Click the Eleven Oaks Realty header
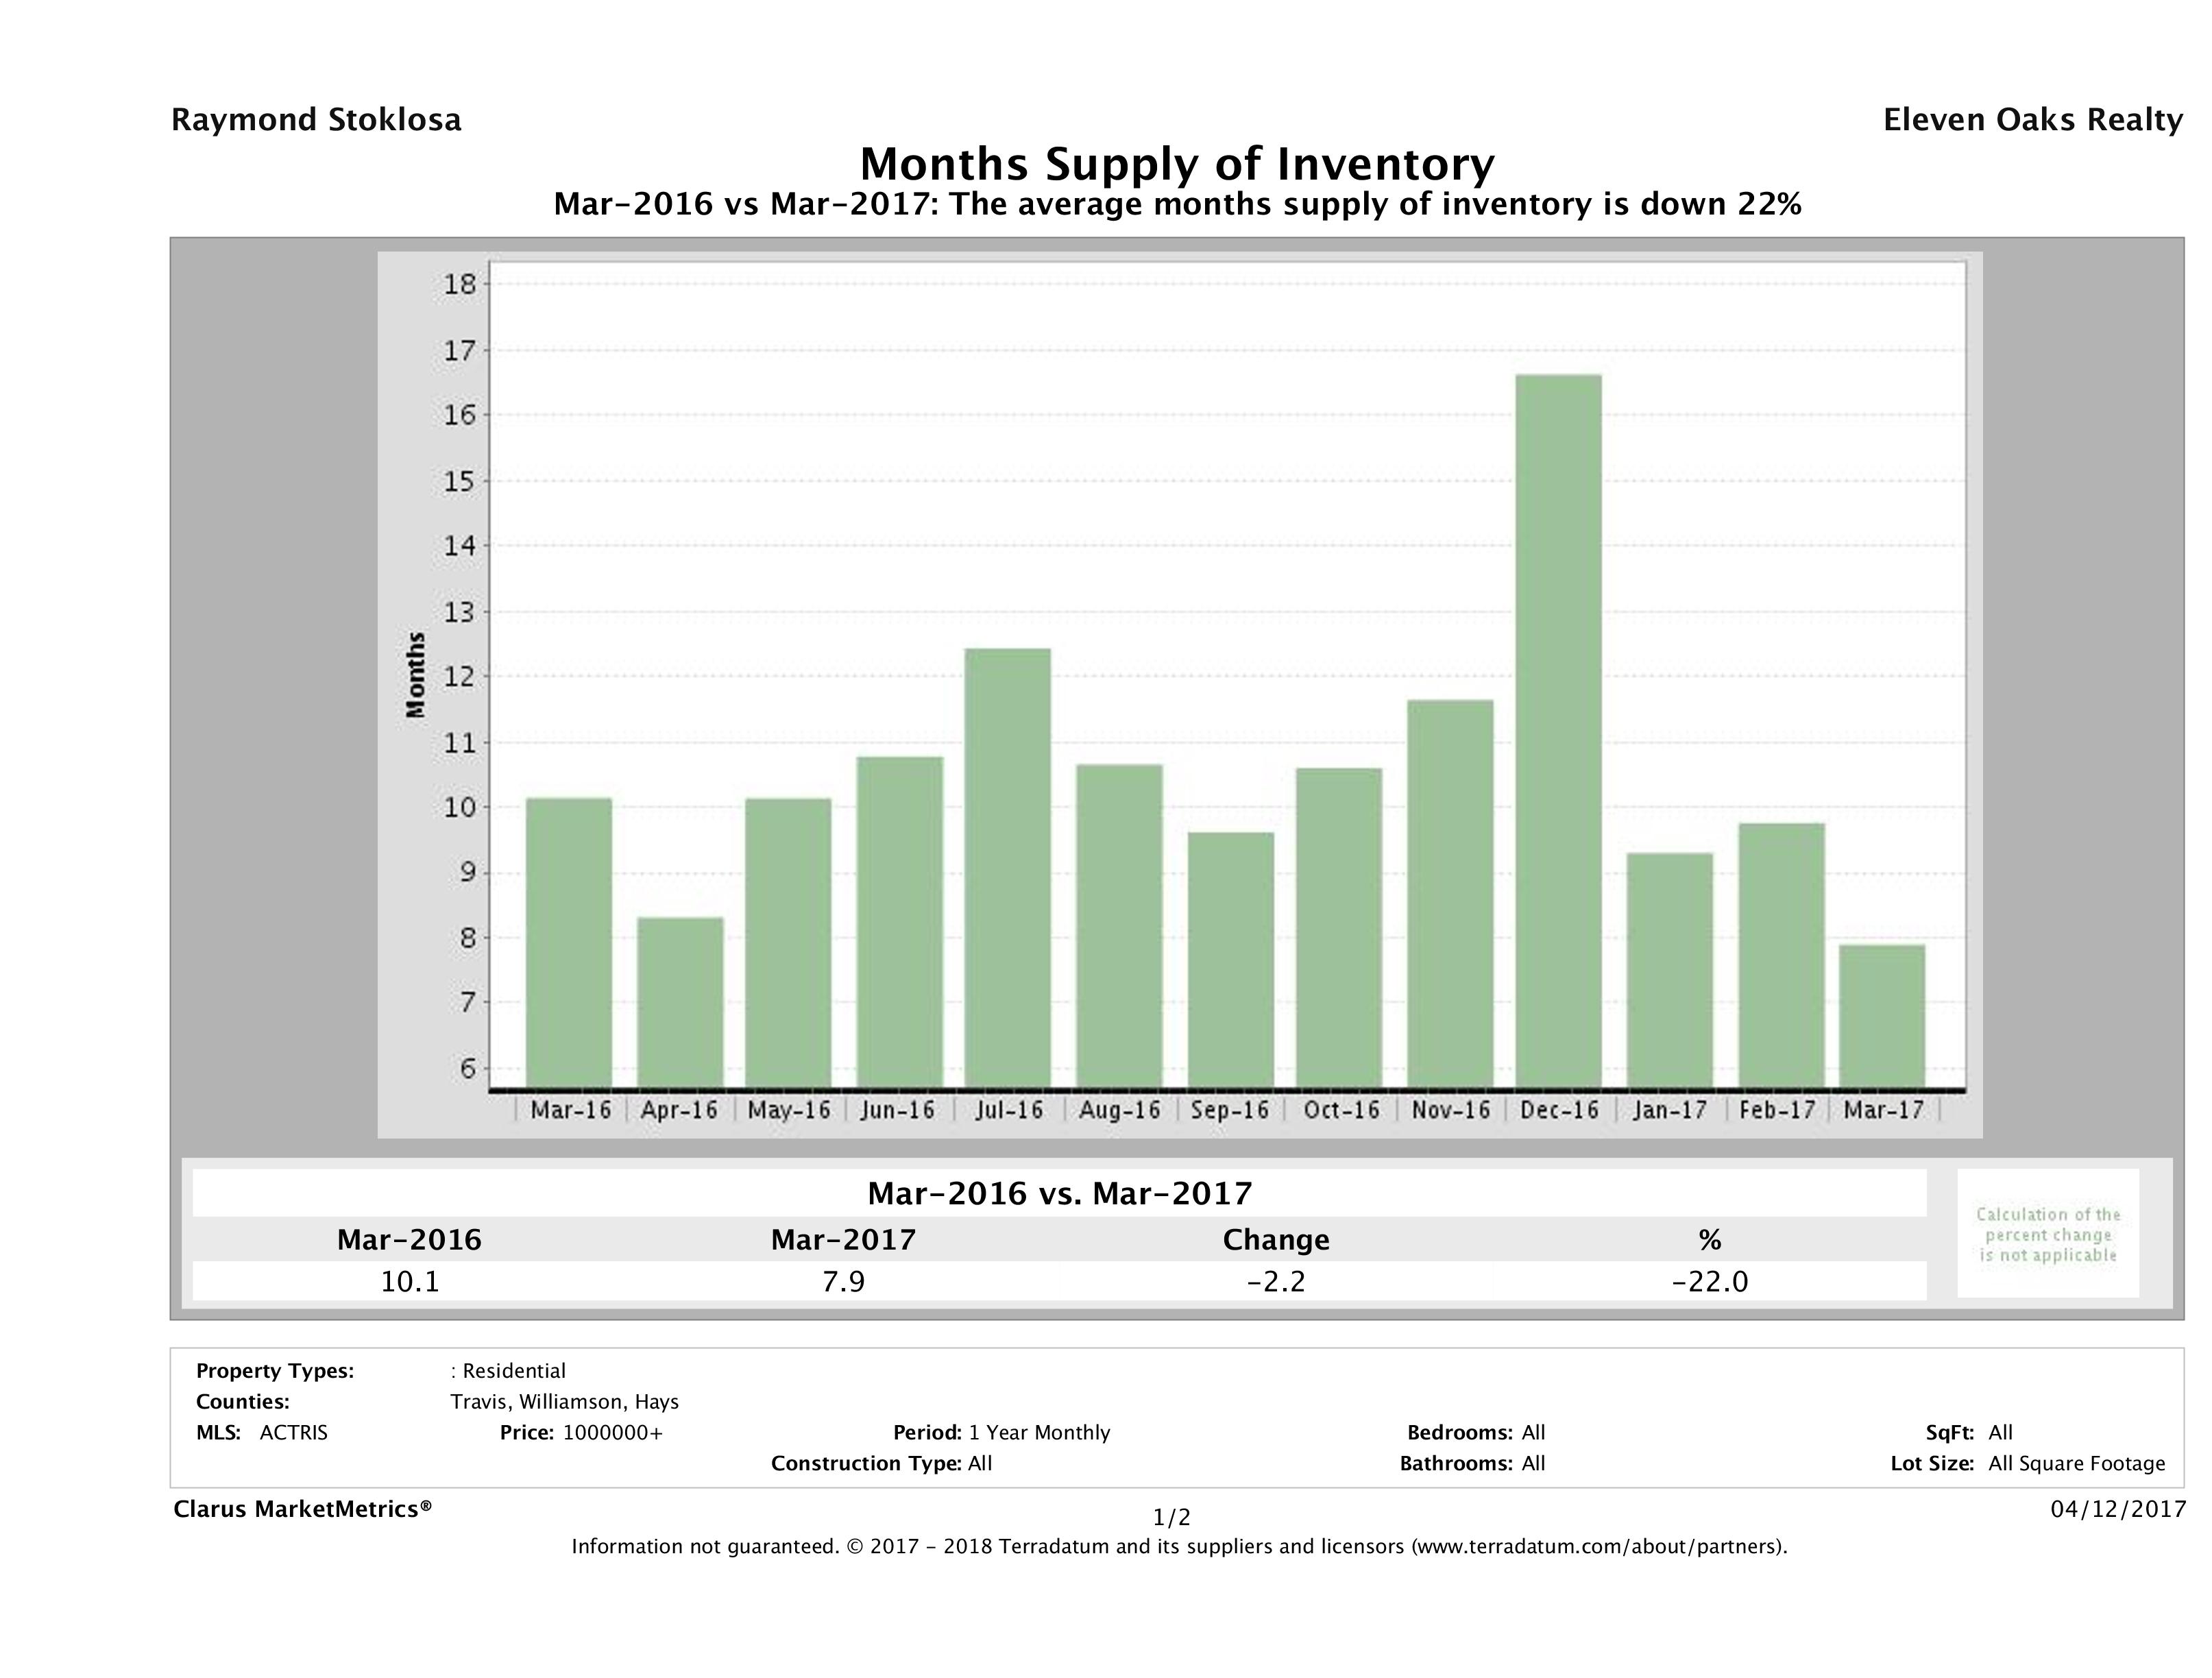Screen dimensions: 2212x1678 click(x=2032, y=120)
